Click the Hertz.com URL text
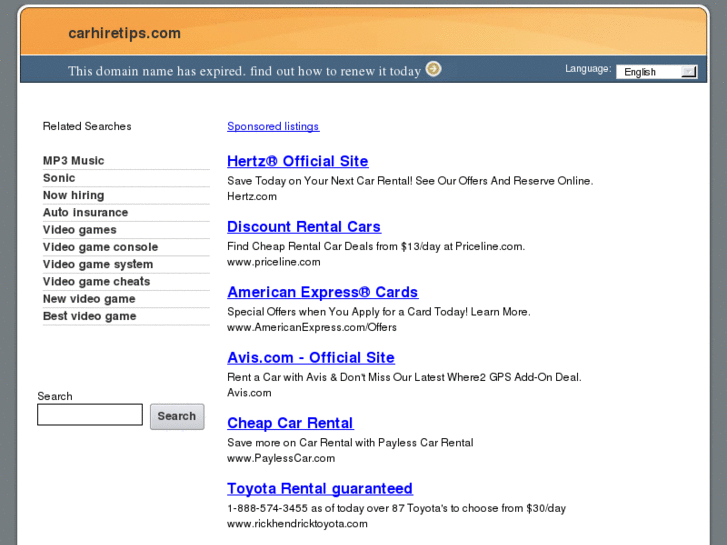The image size is (727, 545). (252, 196)
